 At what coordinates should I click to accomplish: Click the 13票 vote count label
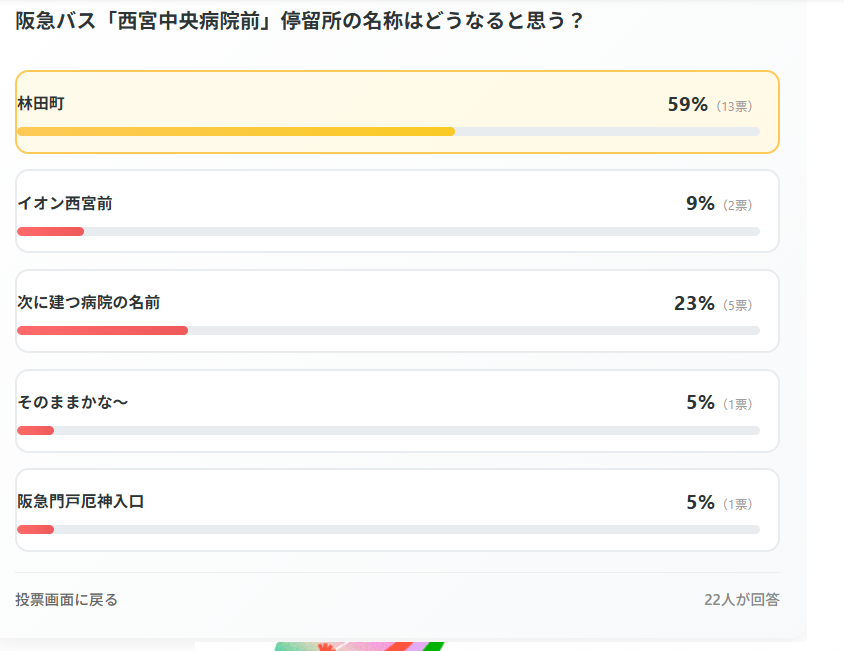[x=734, y=106]
